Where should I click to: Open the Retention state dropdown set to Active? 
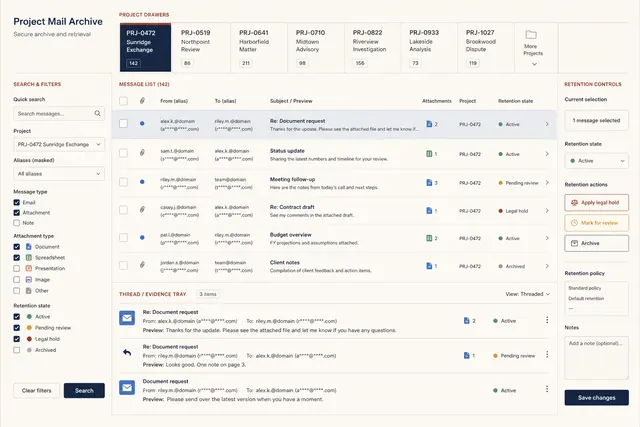point(596,161)
